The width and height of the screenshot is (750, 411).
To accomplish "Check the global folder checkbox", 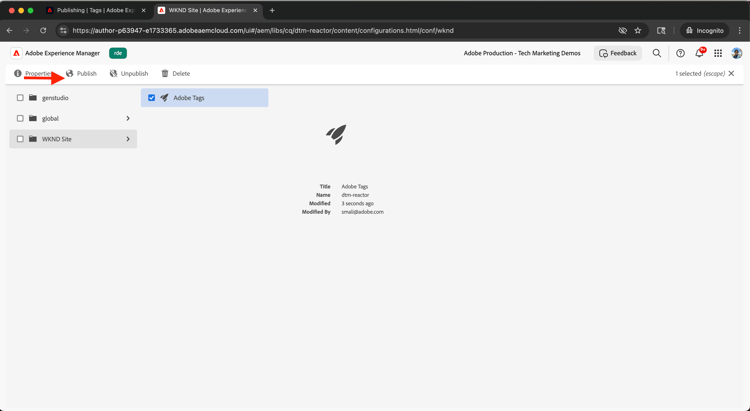I will click(x=20, y=118).
